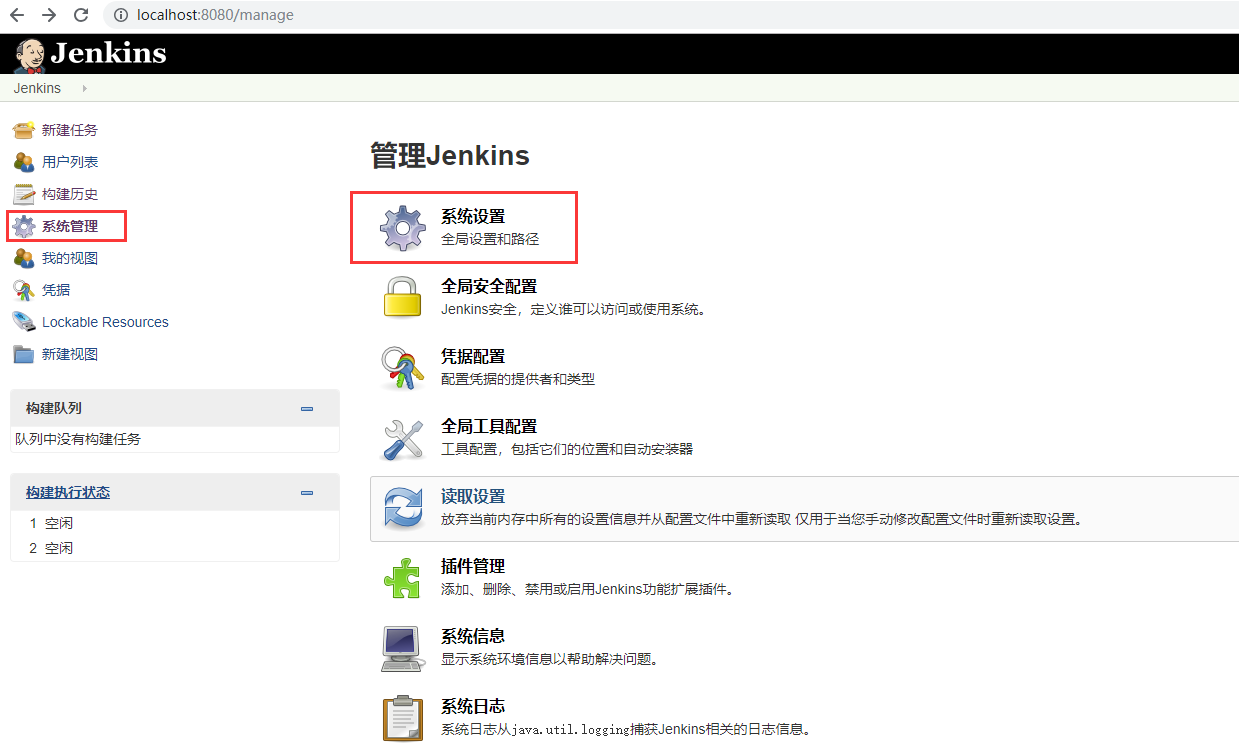This screenshot has height=751, width=1239.
Task: Open the 系统管理 sidebar link
Action: 70,226
